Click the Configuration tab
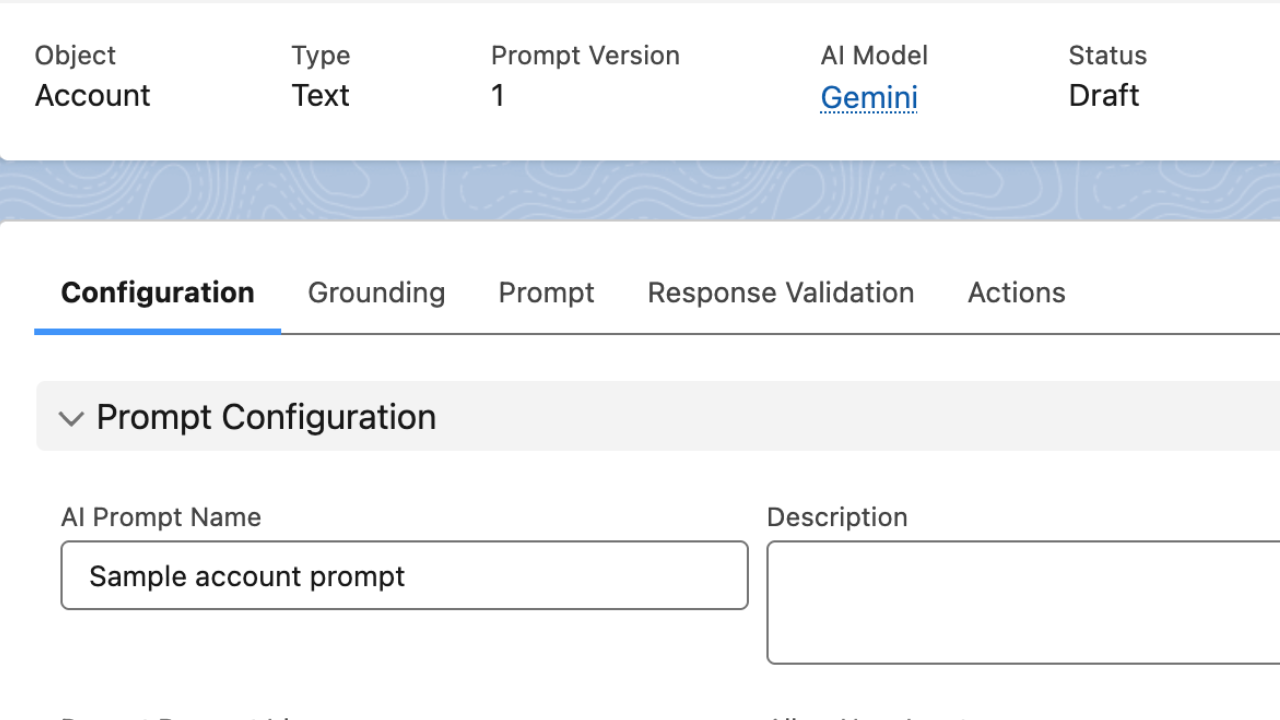 click(x=158, y=293)
